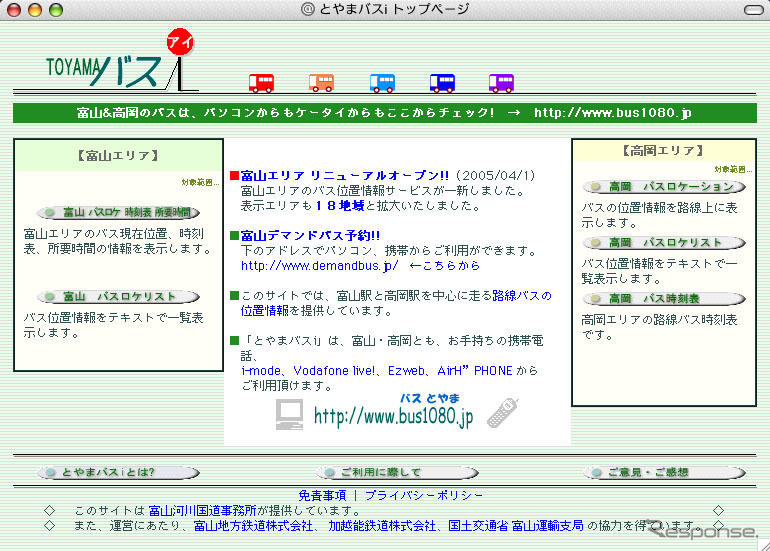This screenshot has height=551, width=770.
Task: Open the 富山デマンドバス予約!! link
Action: [x=311, y=236]
